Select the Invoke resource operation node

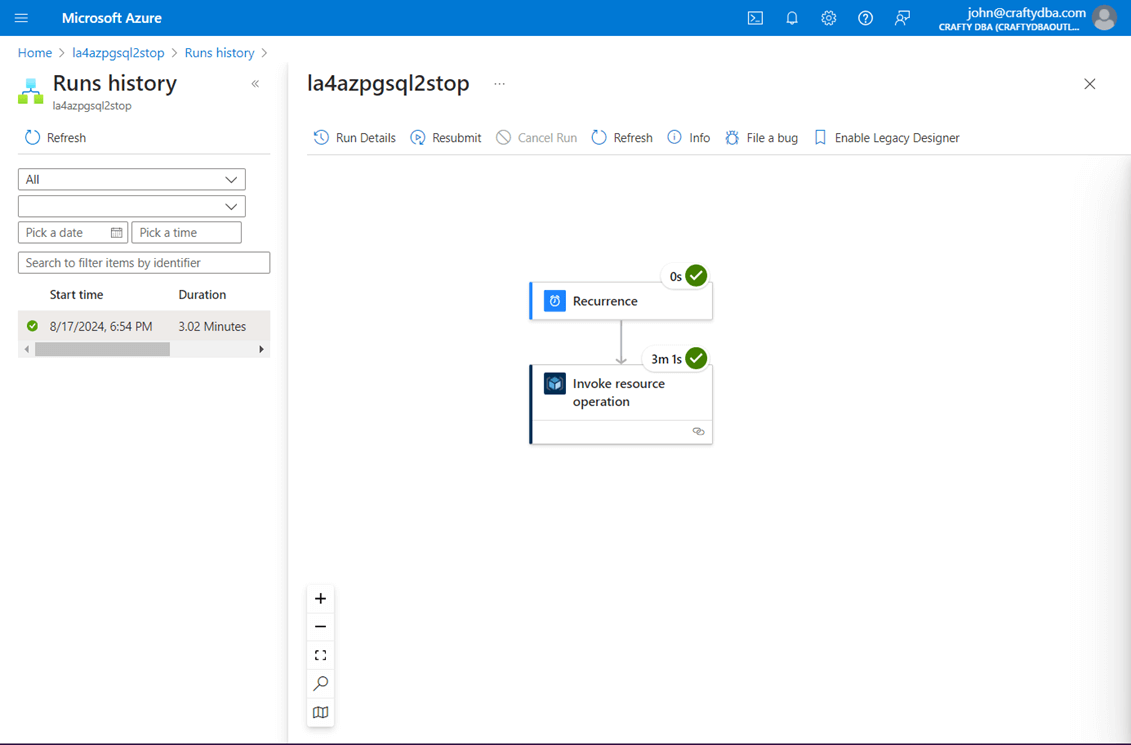(x=621, y=404)
